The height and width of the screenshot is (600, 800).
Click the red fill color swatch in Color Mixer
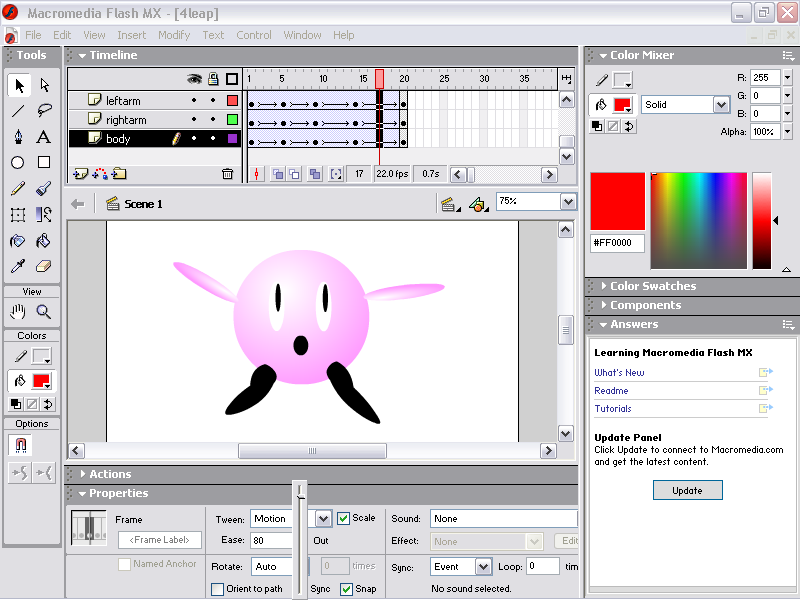[x=623, y=105]
